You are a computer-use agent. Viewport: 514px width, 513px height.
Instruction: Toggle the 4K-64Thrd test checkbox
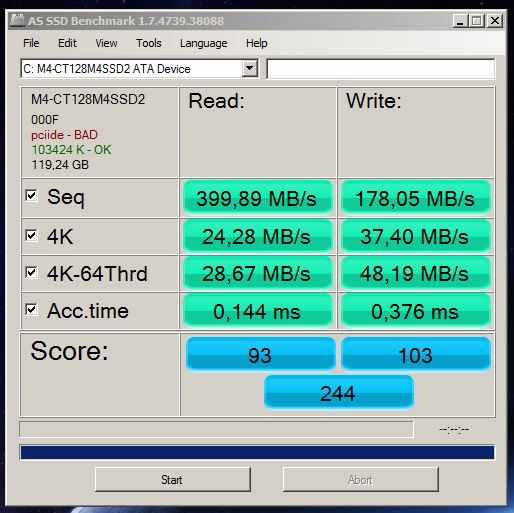31,272
